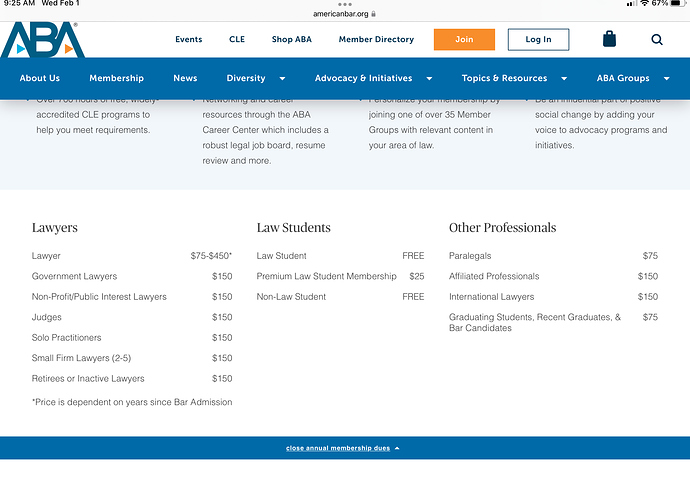Screen dimensions: 690x493
Task: Click the Lawyers heading
Action: coord(55,228)
